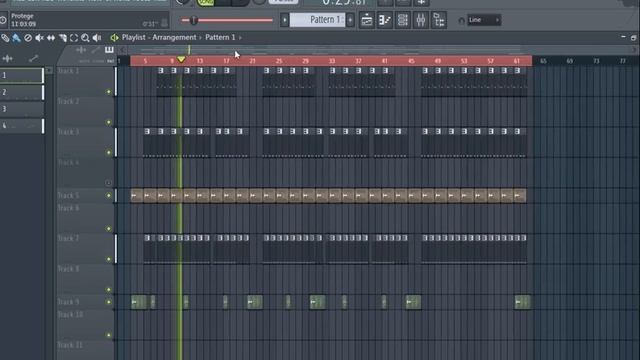
Task: Open the Playlist options menu icon
Action: tap(114, 38)
